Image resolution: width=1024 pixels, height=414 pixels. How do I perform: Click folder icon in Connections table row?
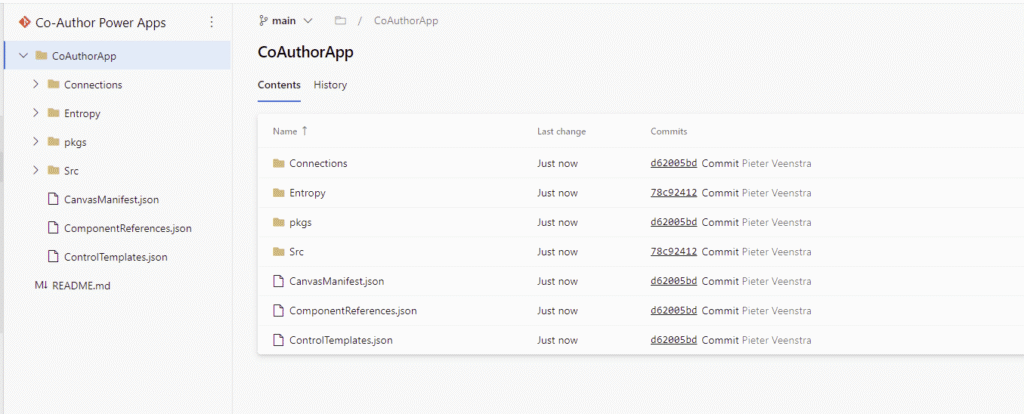point(279,163)
